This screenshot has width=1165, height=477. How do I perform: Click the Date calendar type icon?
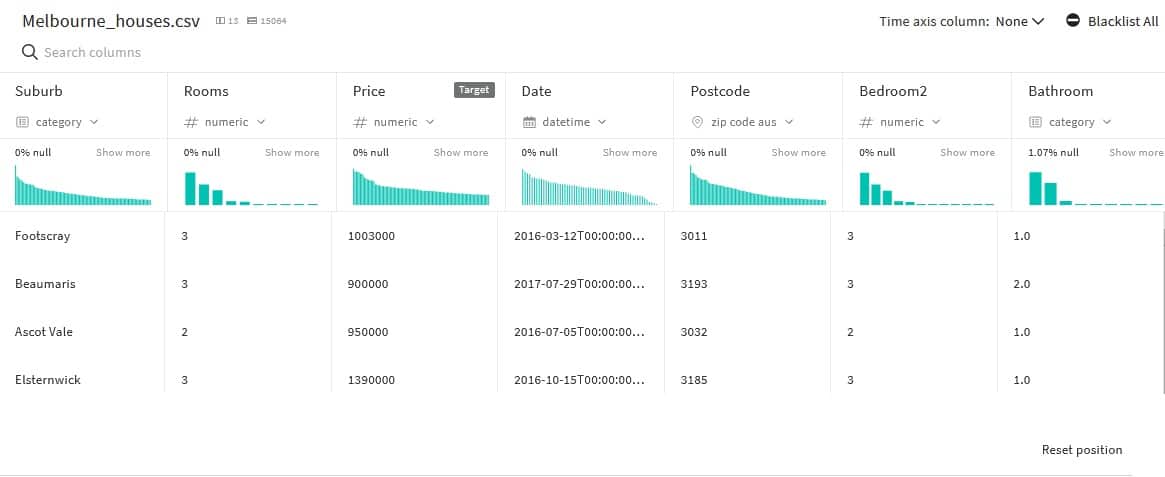coord(529,122)
